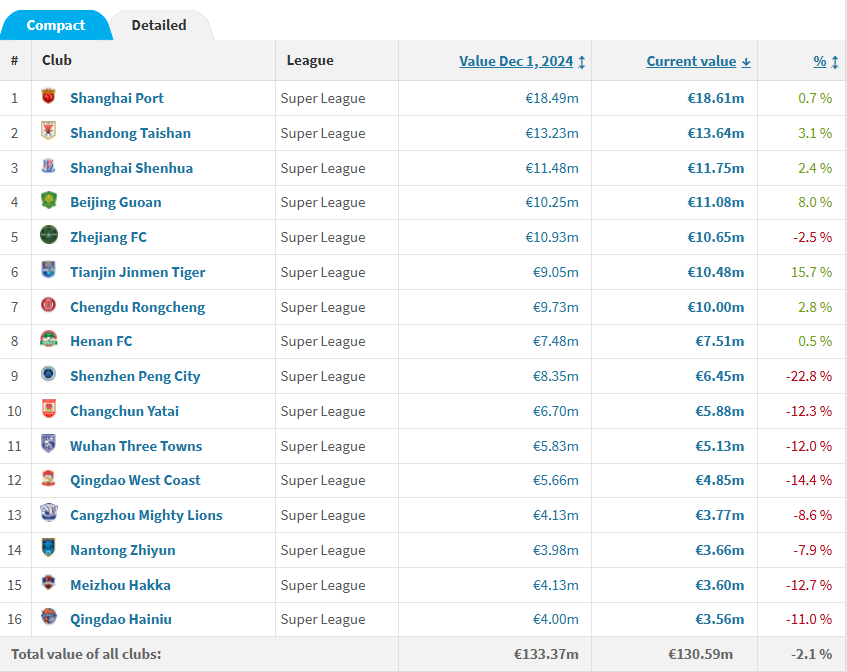This screenshot has height=672, width=847.
Task: Click the Shandong Taishan club crest
Action: pos(49,131)
